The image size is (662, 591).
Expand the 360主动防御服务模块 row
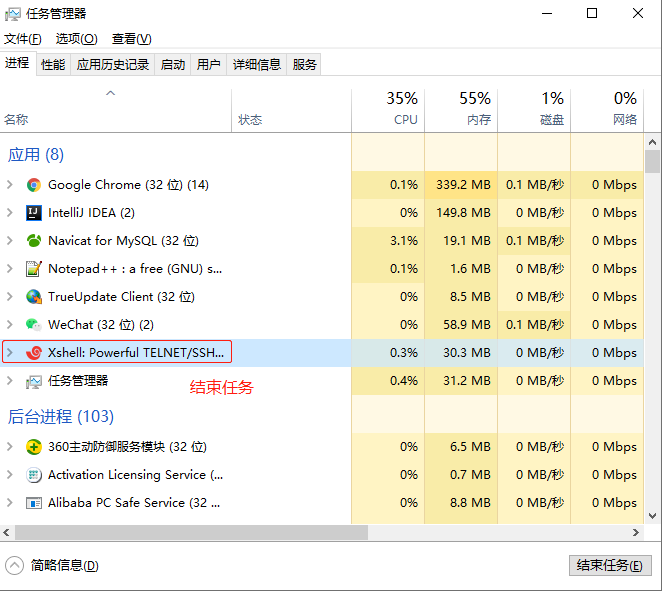(10, 447)
